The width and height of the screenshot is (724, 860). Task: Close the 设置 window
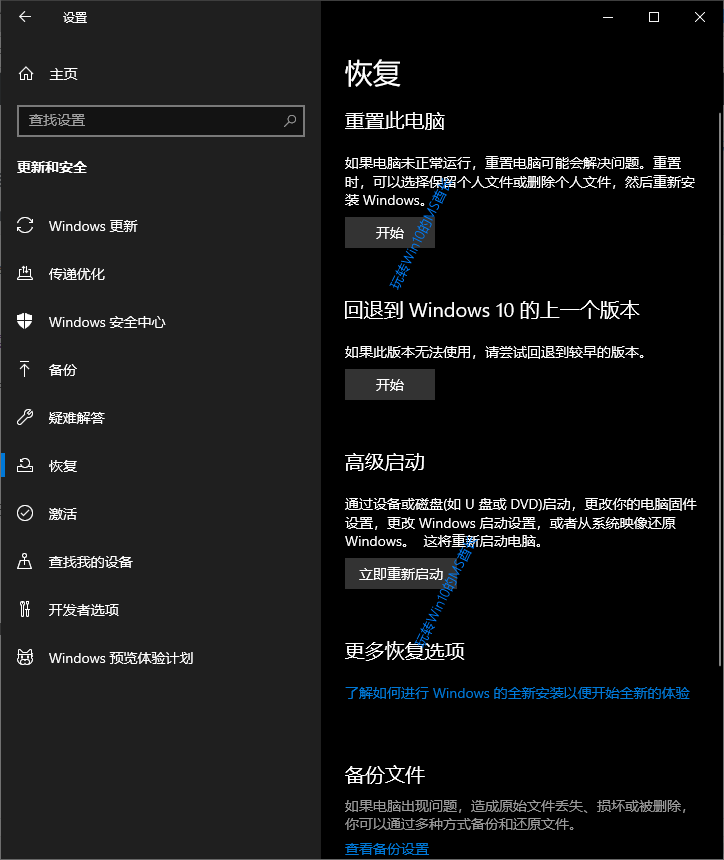(x=700, y=17)
